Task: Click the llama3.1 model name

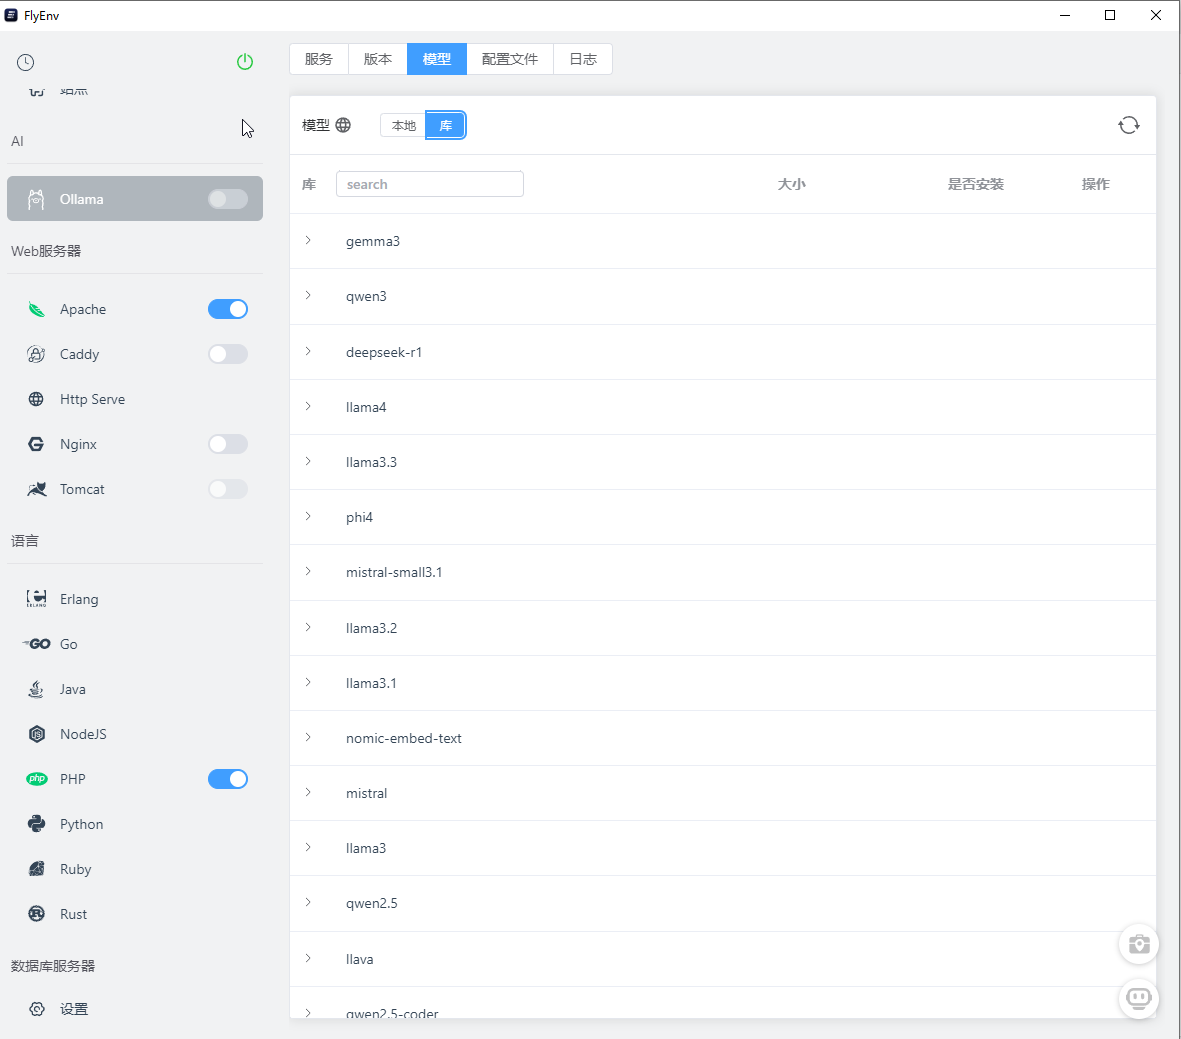Action: (371, 683)
